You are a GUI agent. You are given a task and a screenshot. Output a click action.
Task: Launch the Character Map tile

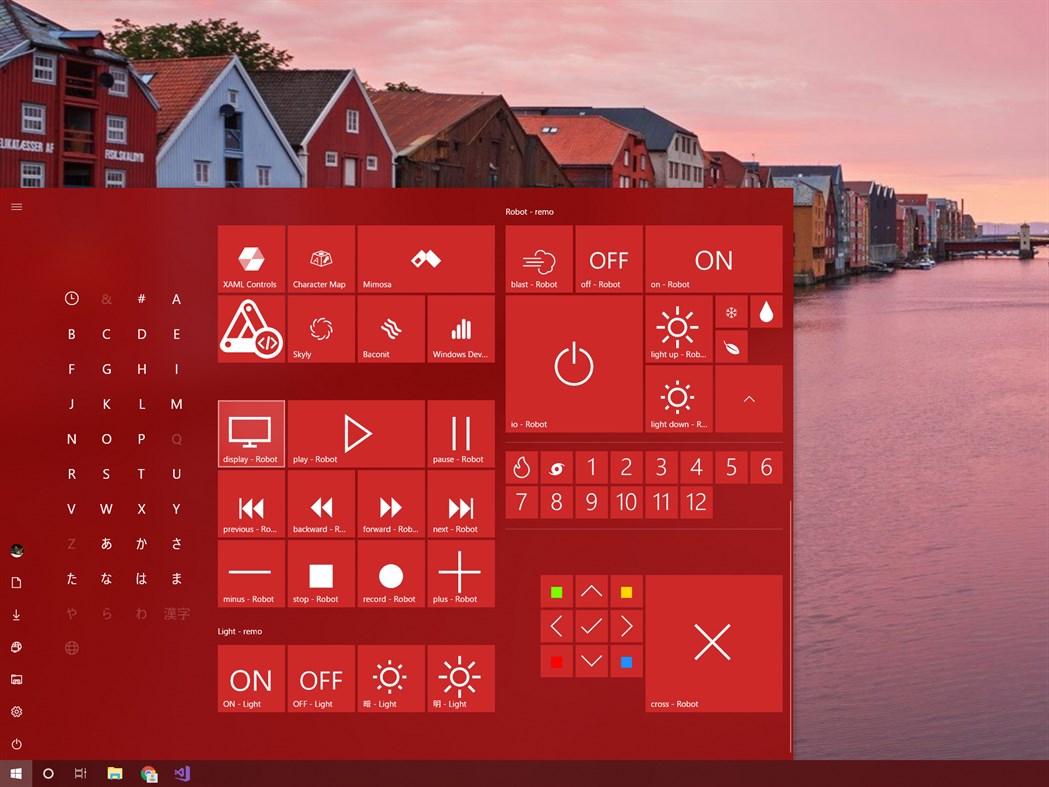coord(321,258)
